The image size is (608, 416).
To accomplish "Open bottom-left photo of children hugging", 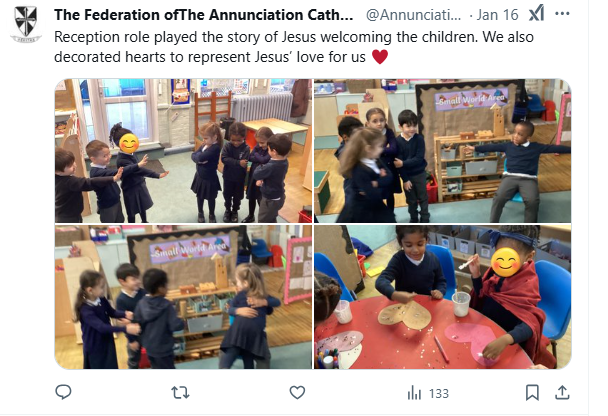I will click(x=183, y=297).
